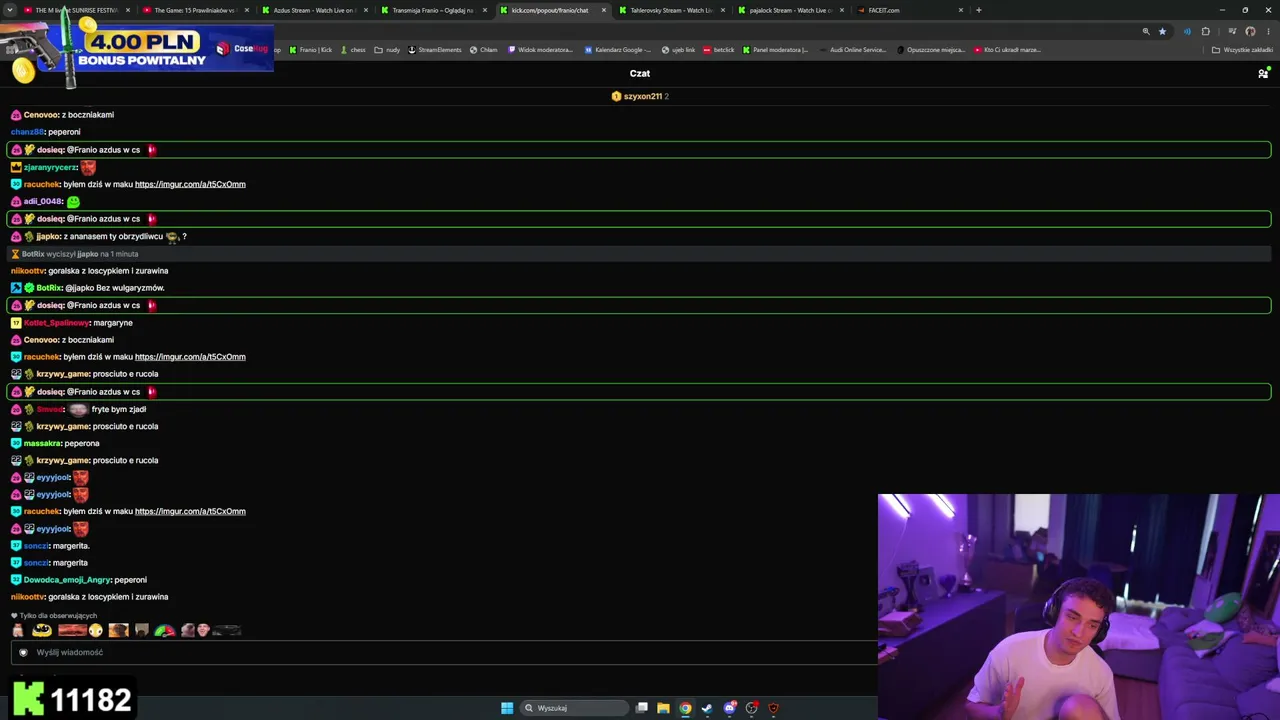Open StreamElements bookmark
Viewport: 1280px width, 720px height.
coord(435,49)
